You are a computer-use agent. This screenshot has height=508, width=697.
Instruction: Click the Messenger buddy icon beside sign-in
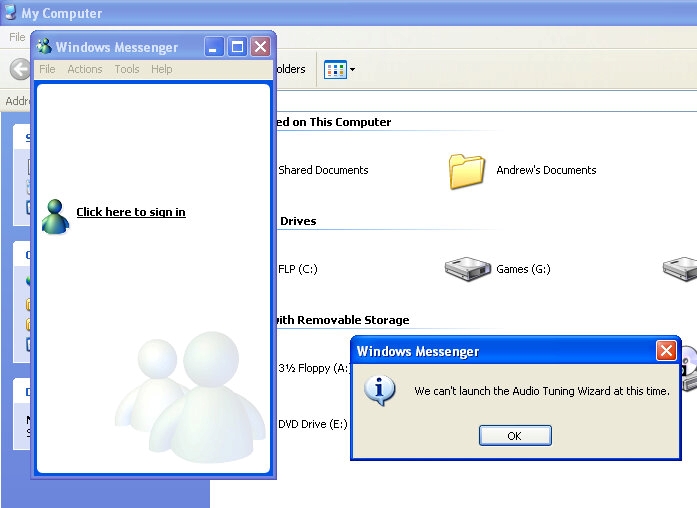tap(55, 215)
